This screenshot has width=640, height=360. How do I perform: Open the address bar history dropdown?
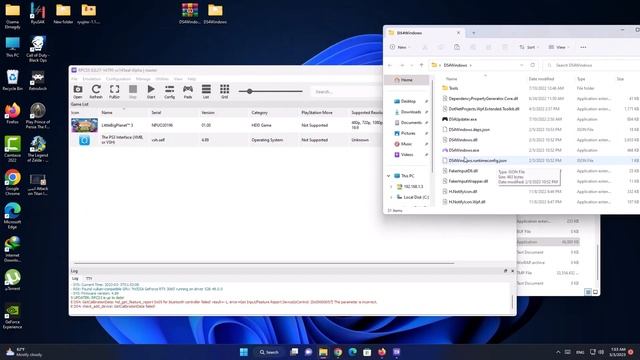[x=521, y=65]
